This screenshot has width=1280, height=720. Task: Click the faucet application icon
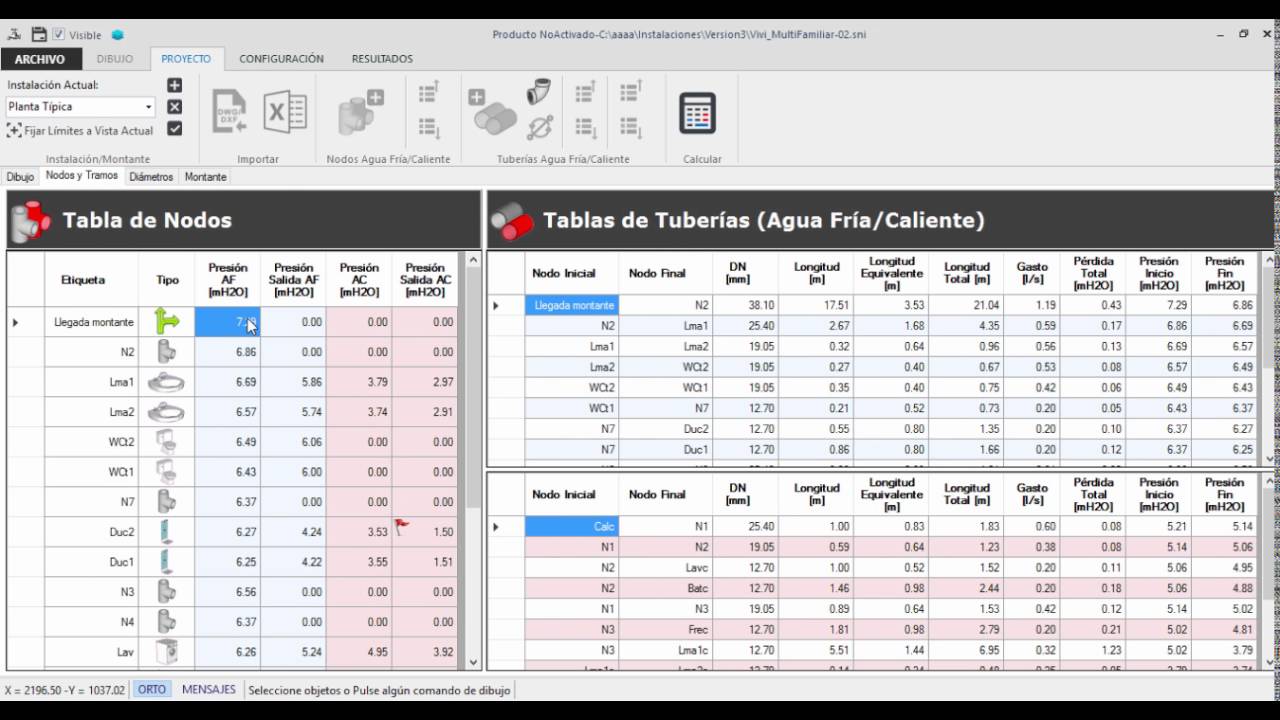[14, 34]
